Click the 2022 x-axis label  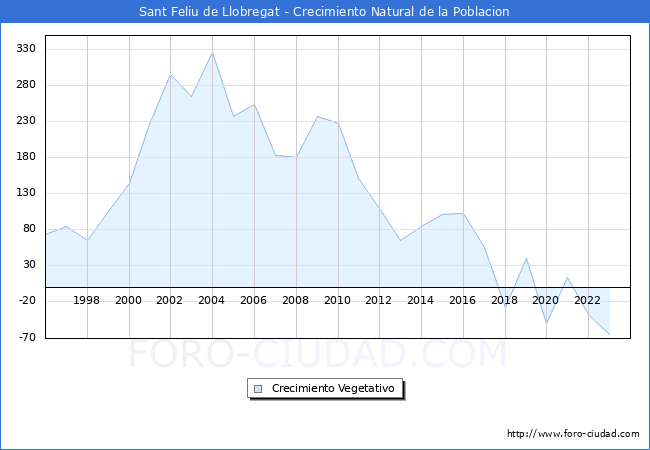(x=587, y=300)
